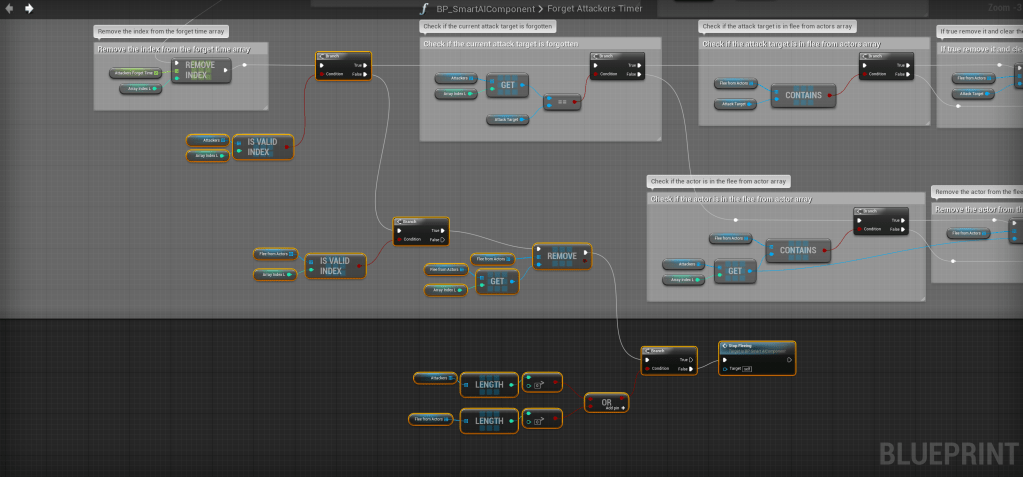This screenshot has width=1023, height=477.
Task: Click the 'Check if the current attack target is forgotten' bubble
Action: coord(489,26)
